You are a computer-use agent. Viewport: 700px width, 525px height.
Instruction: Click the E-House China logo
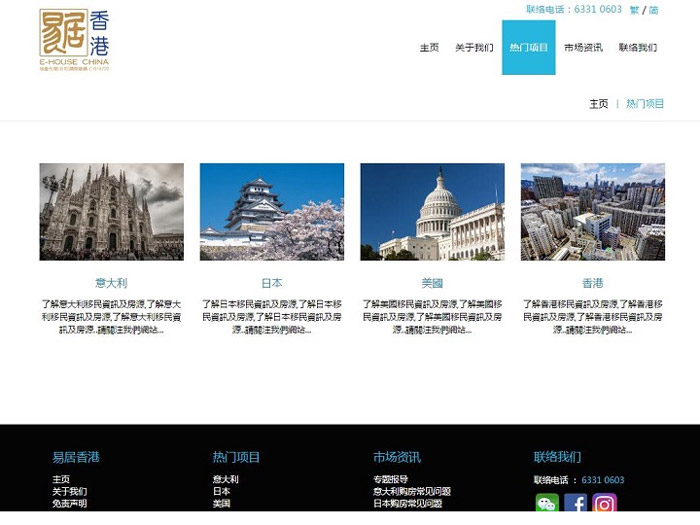pyautogui.click(x=75, y=40)
